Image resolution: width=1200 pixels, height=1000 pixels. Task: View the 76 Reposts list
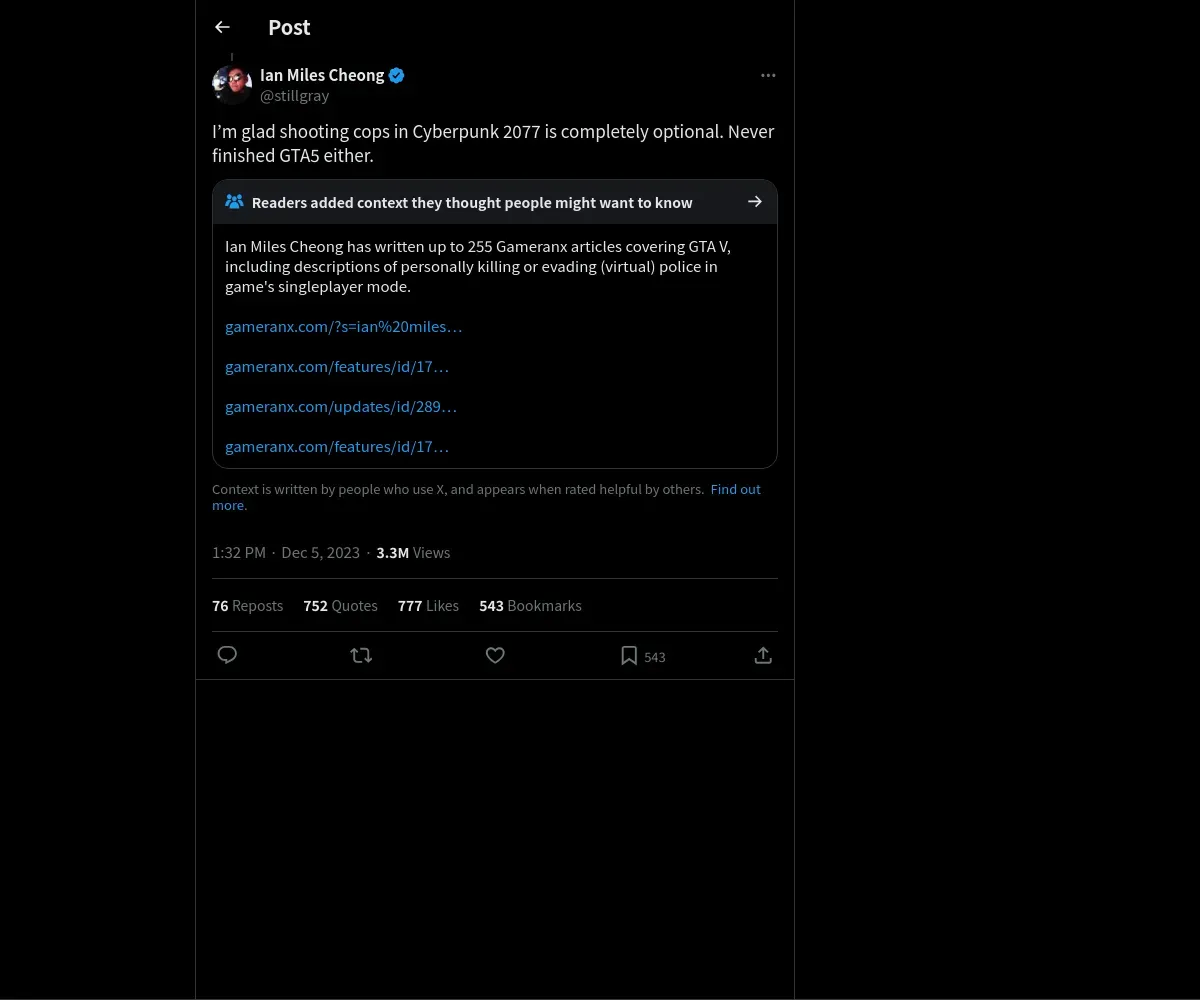click(x=247, y=606)
